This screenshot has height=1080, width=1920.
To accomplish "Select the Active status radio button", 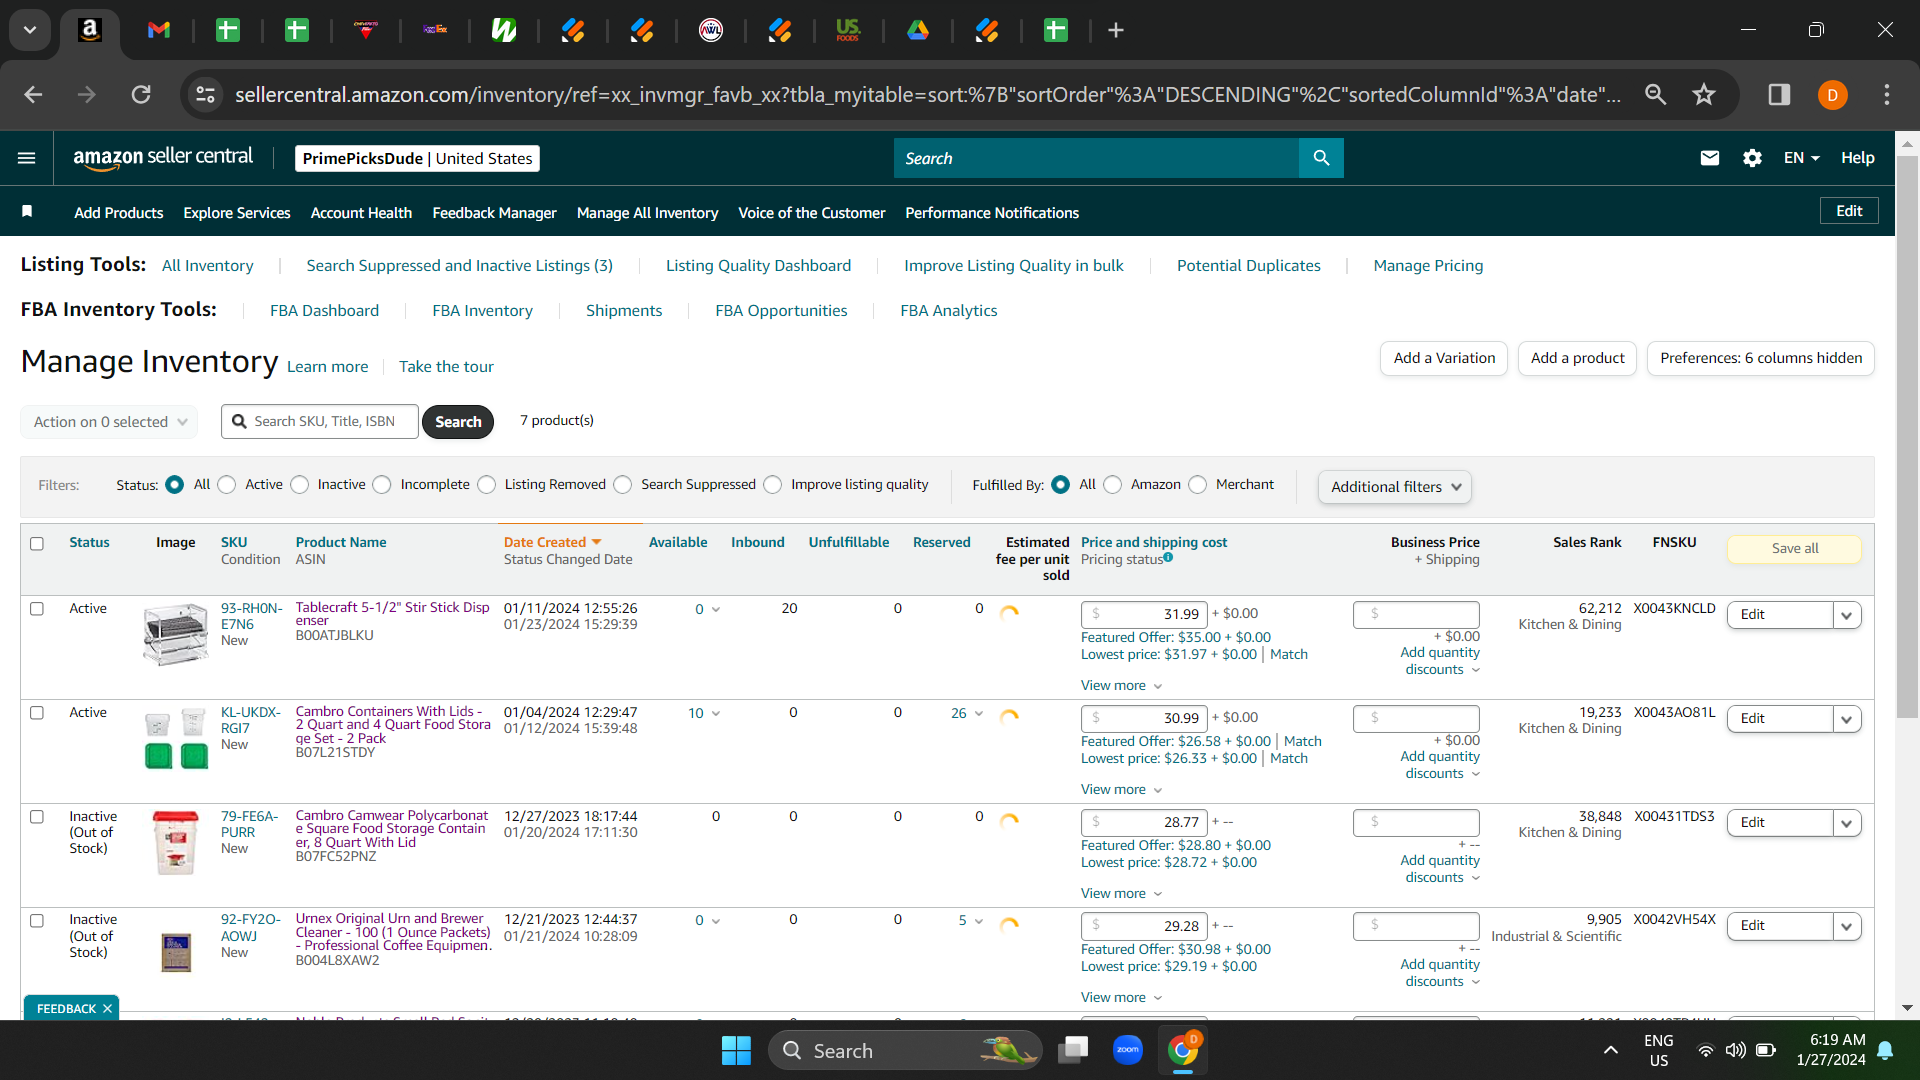I will point(227,485).
